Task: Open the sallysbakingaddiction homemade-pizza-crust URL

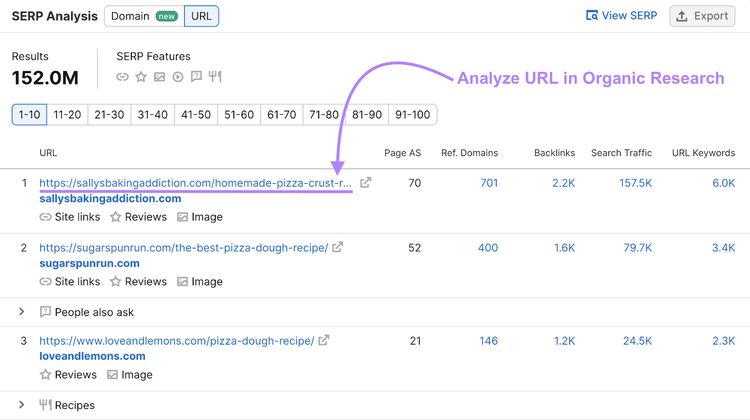Action: click(195, 183)
